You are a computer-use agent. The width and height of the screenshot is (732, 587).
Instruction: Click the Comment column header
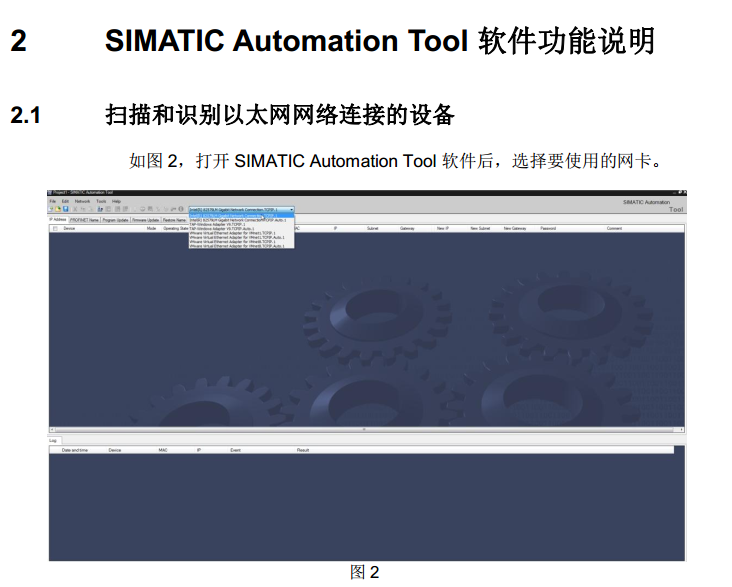coord(614,228)
